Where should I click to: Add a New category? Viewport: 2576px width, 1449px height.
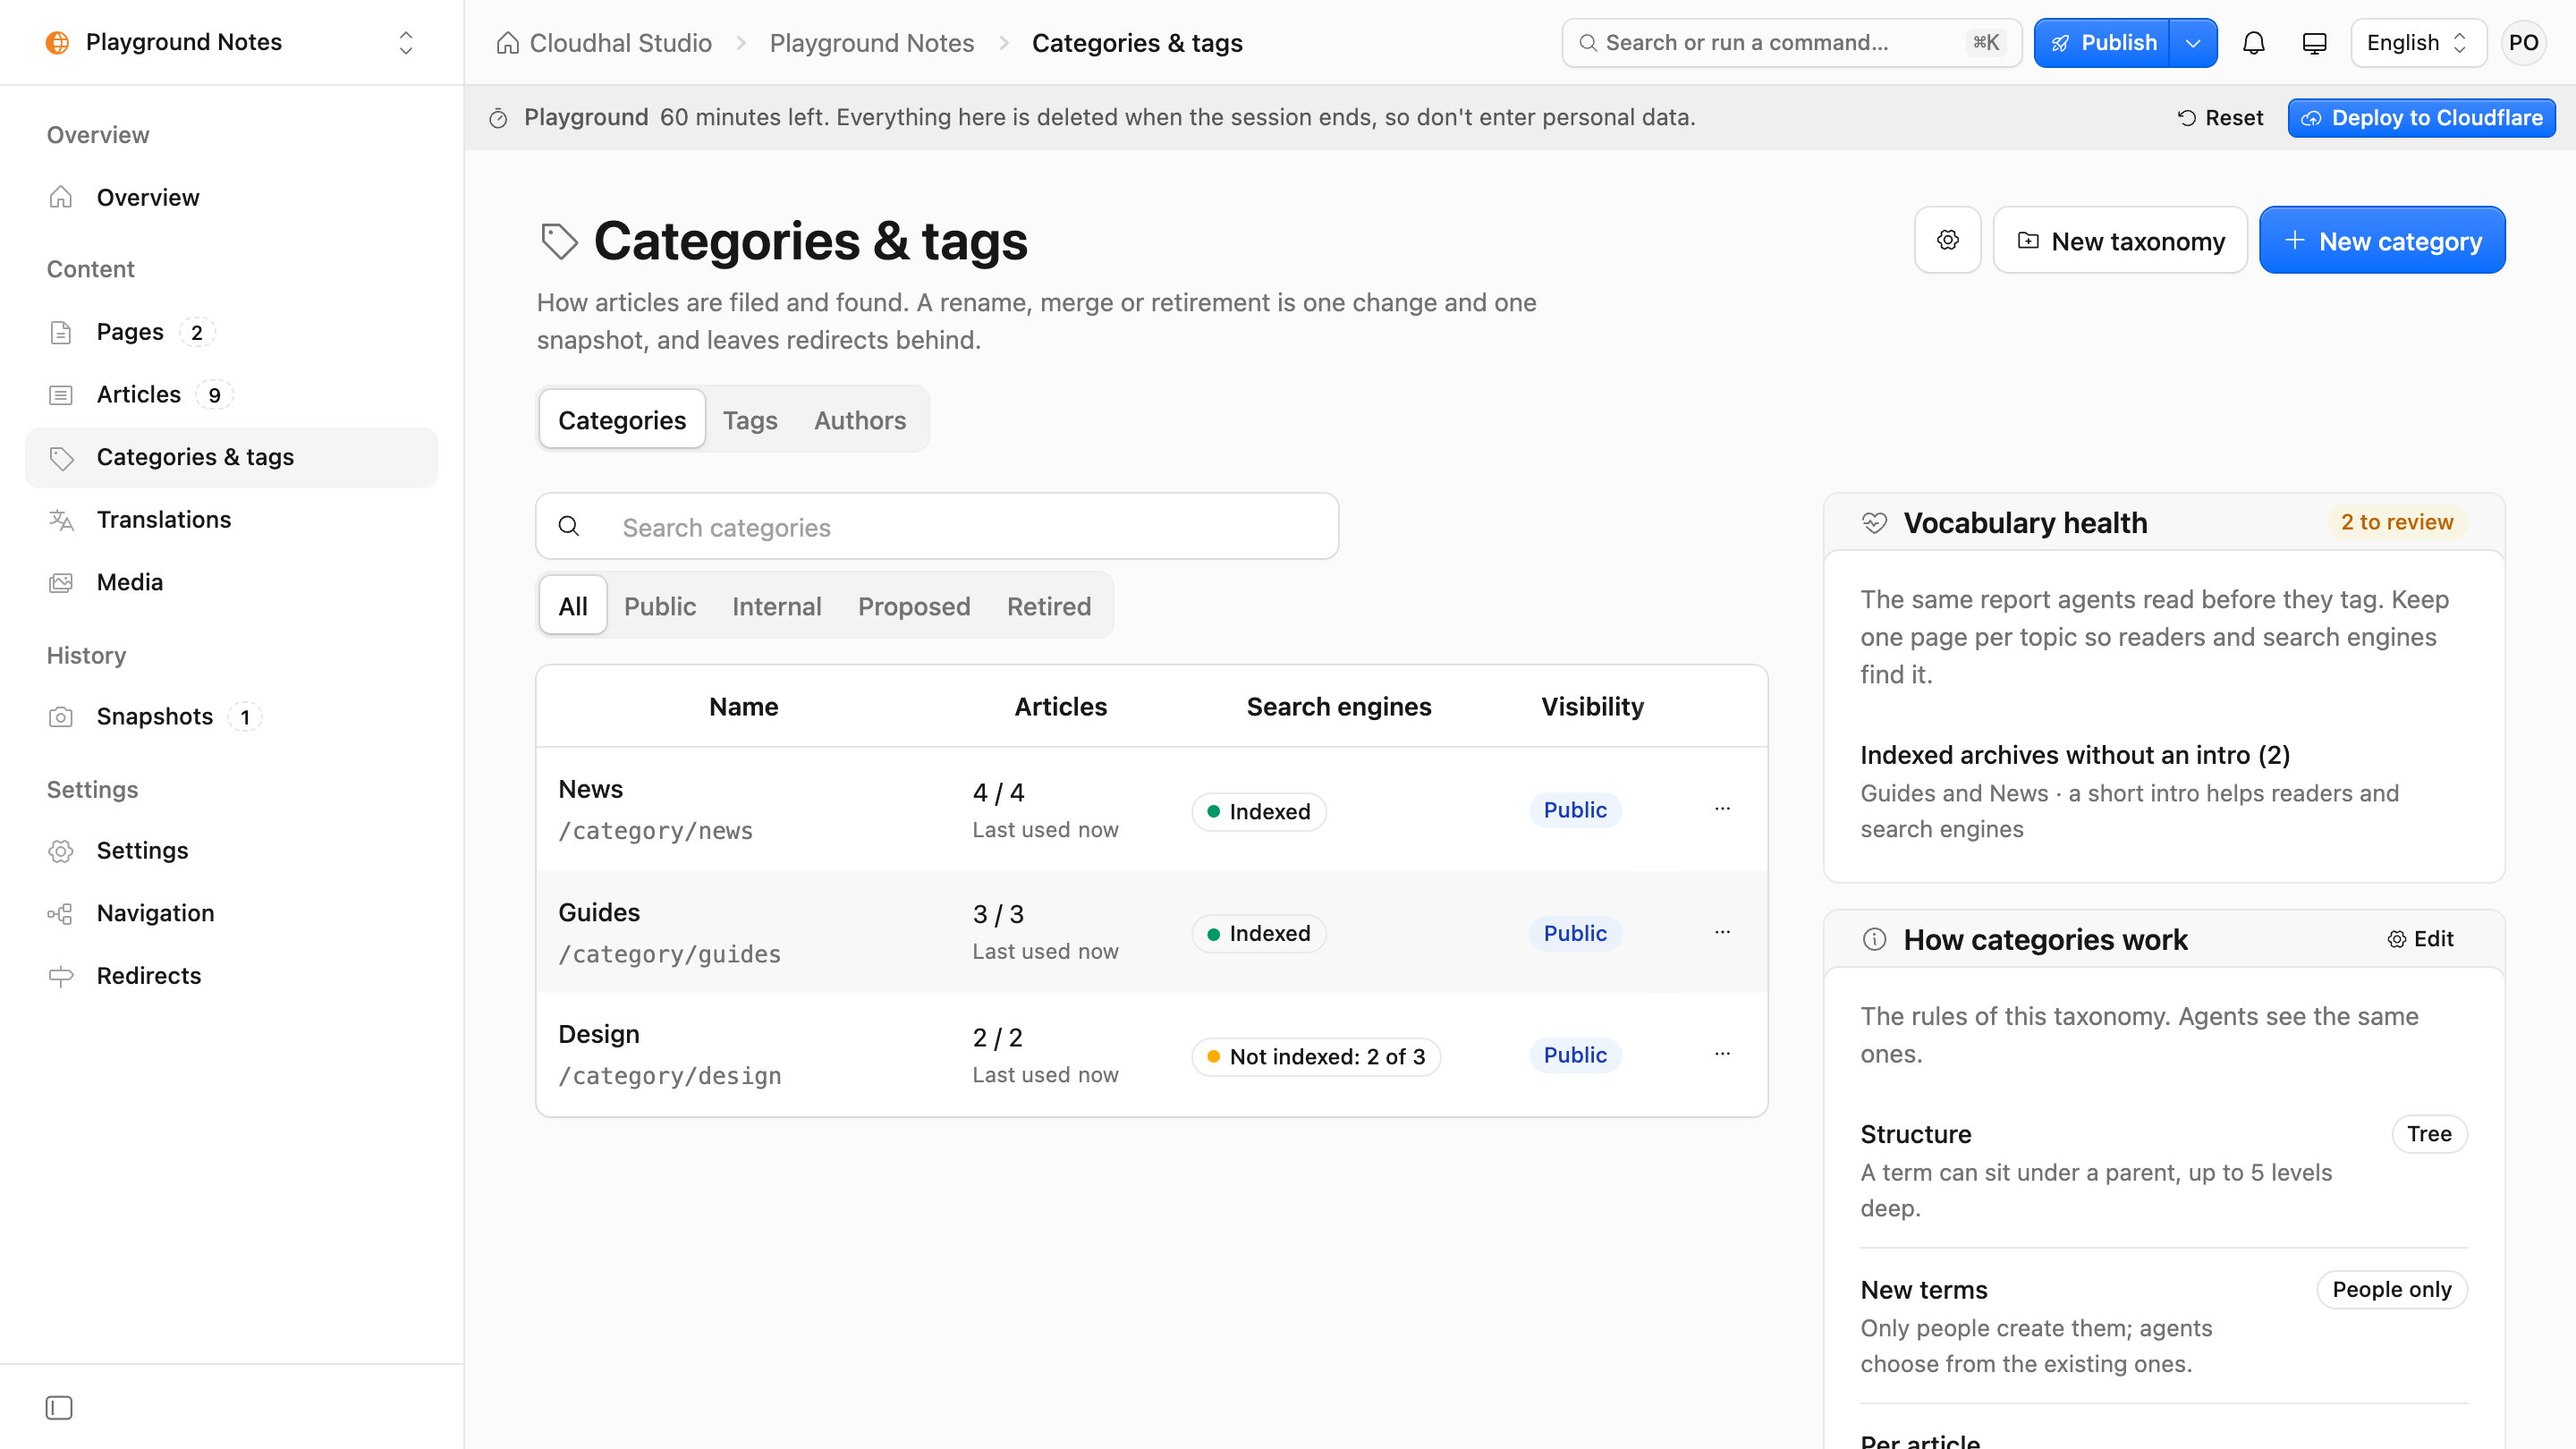pos(2382,240)
